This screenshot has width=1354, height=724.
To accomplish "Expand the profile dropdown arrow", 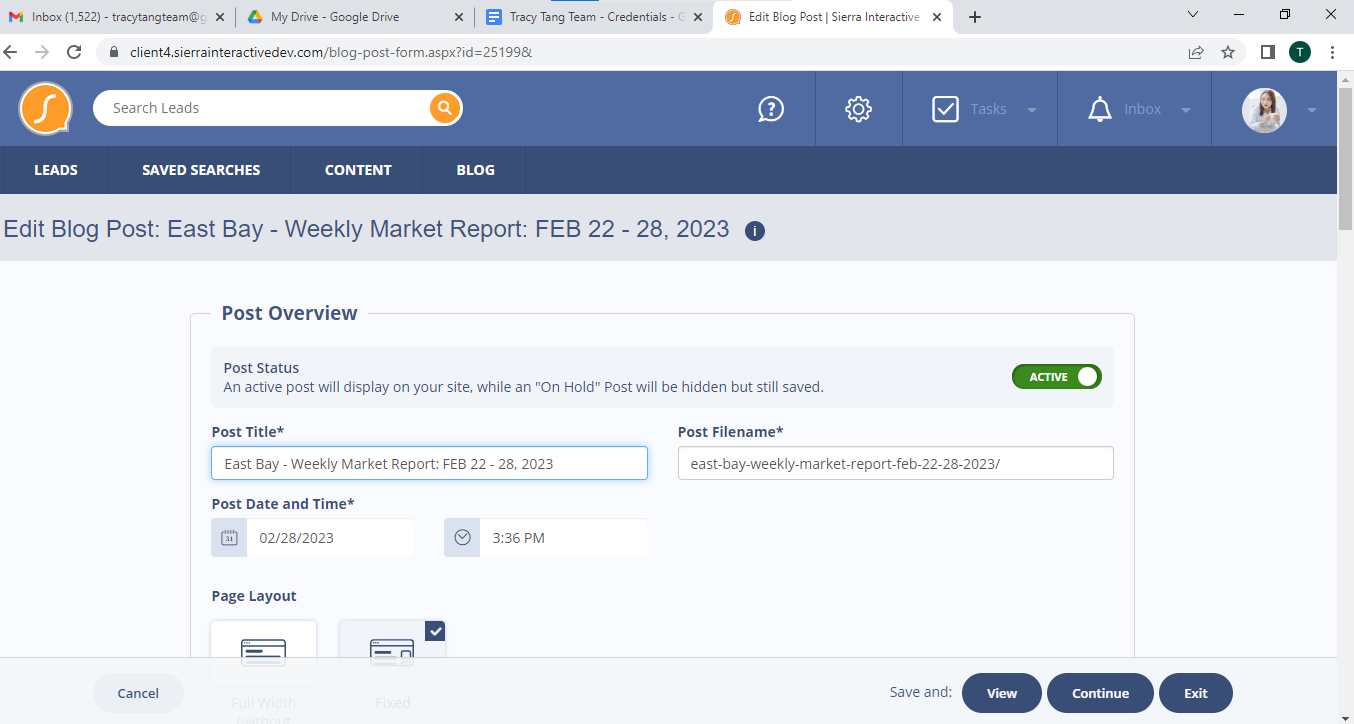I will pyautogui.click(x=1312, y=110).
